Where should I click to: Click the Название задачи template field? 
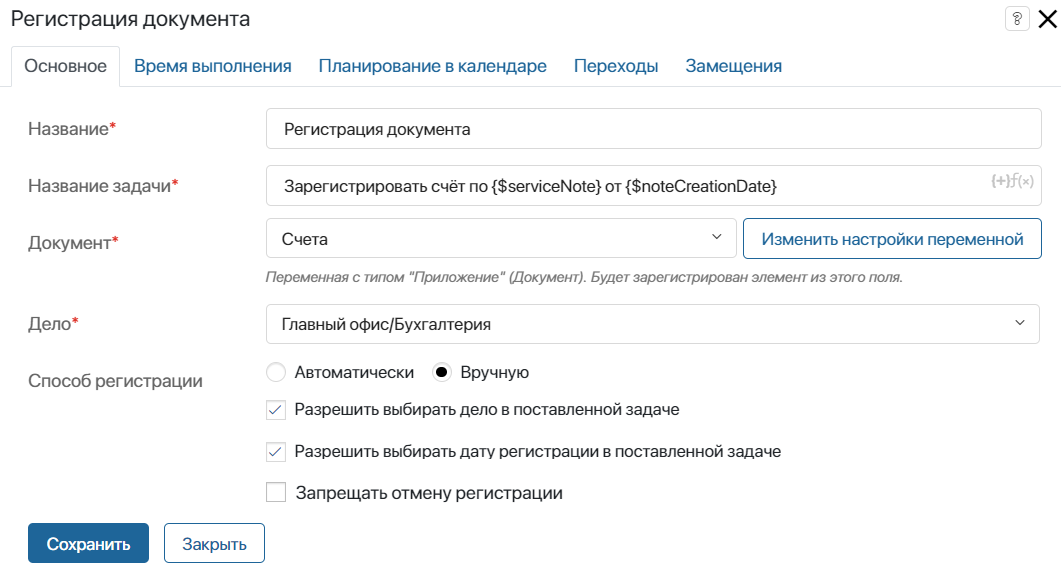point(653,185)
